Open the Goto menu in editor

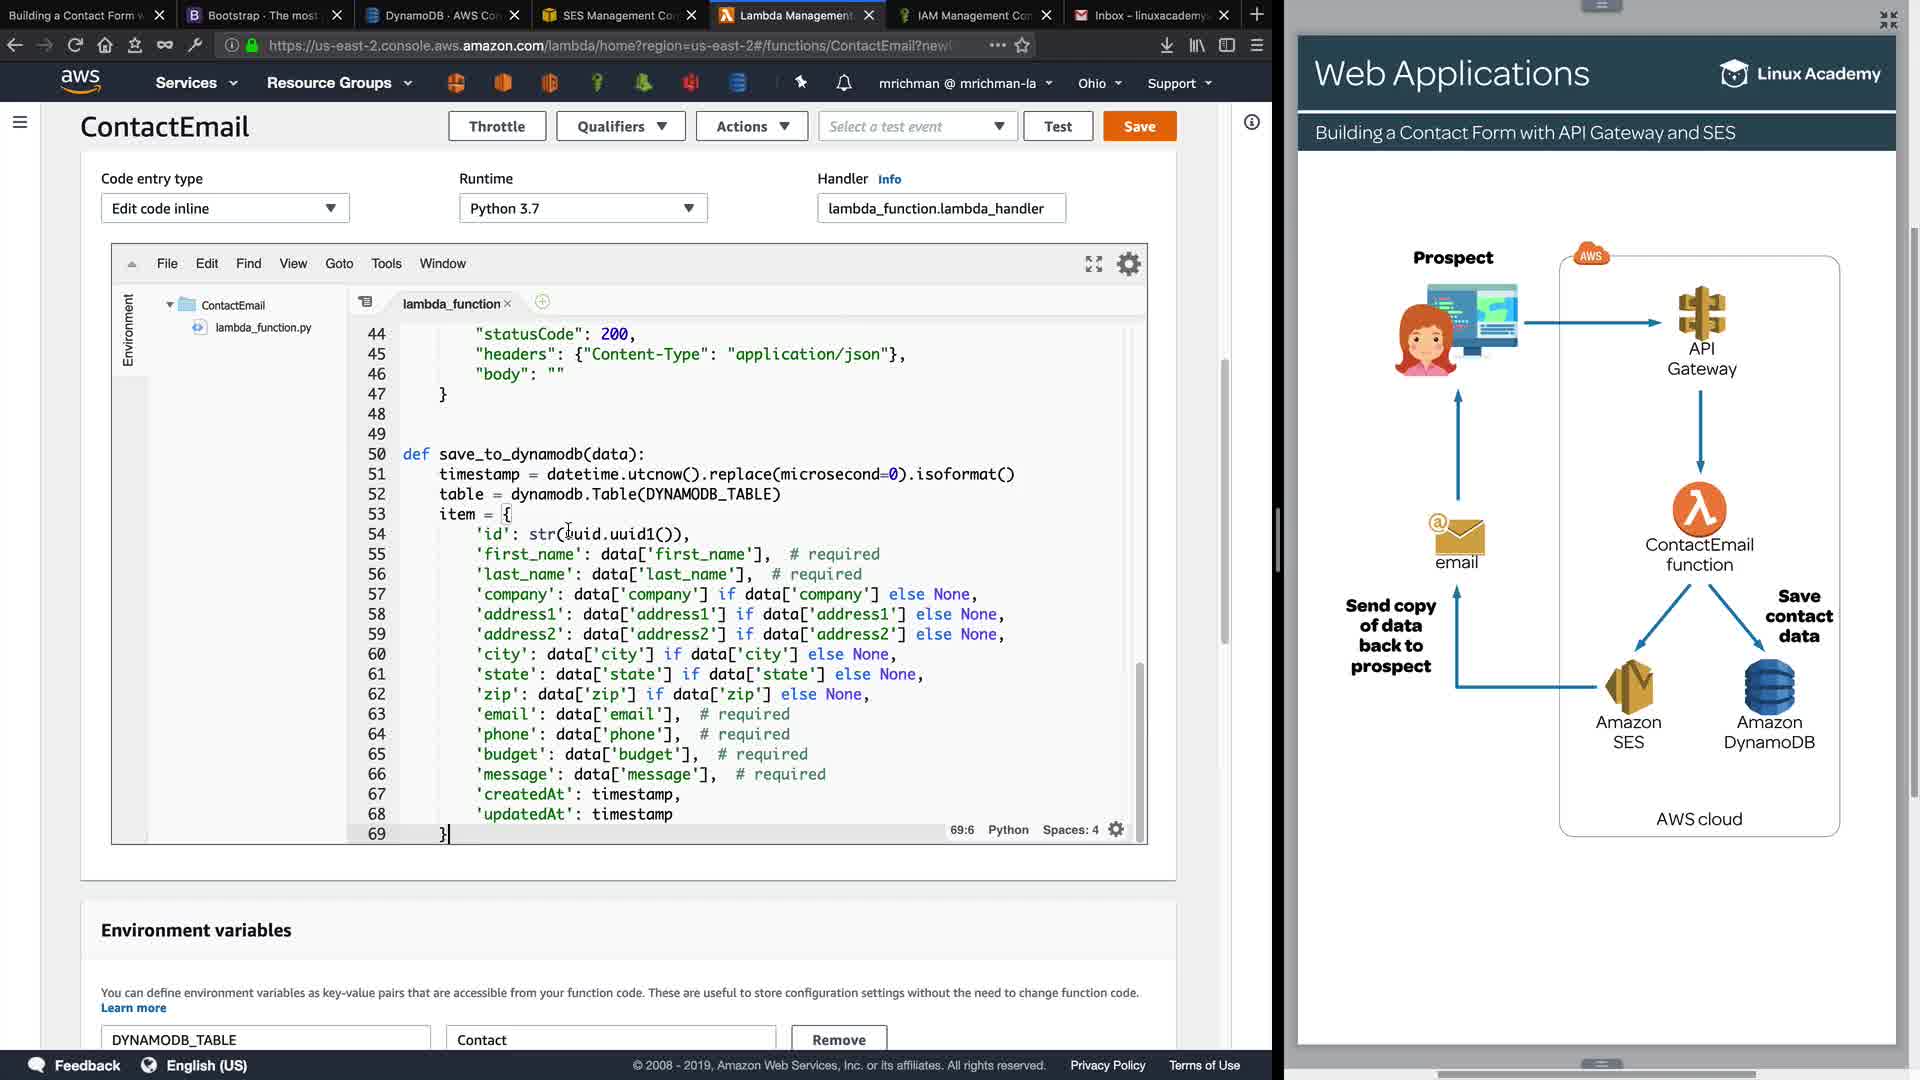pos(339,264)
